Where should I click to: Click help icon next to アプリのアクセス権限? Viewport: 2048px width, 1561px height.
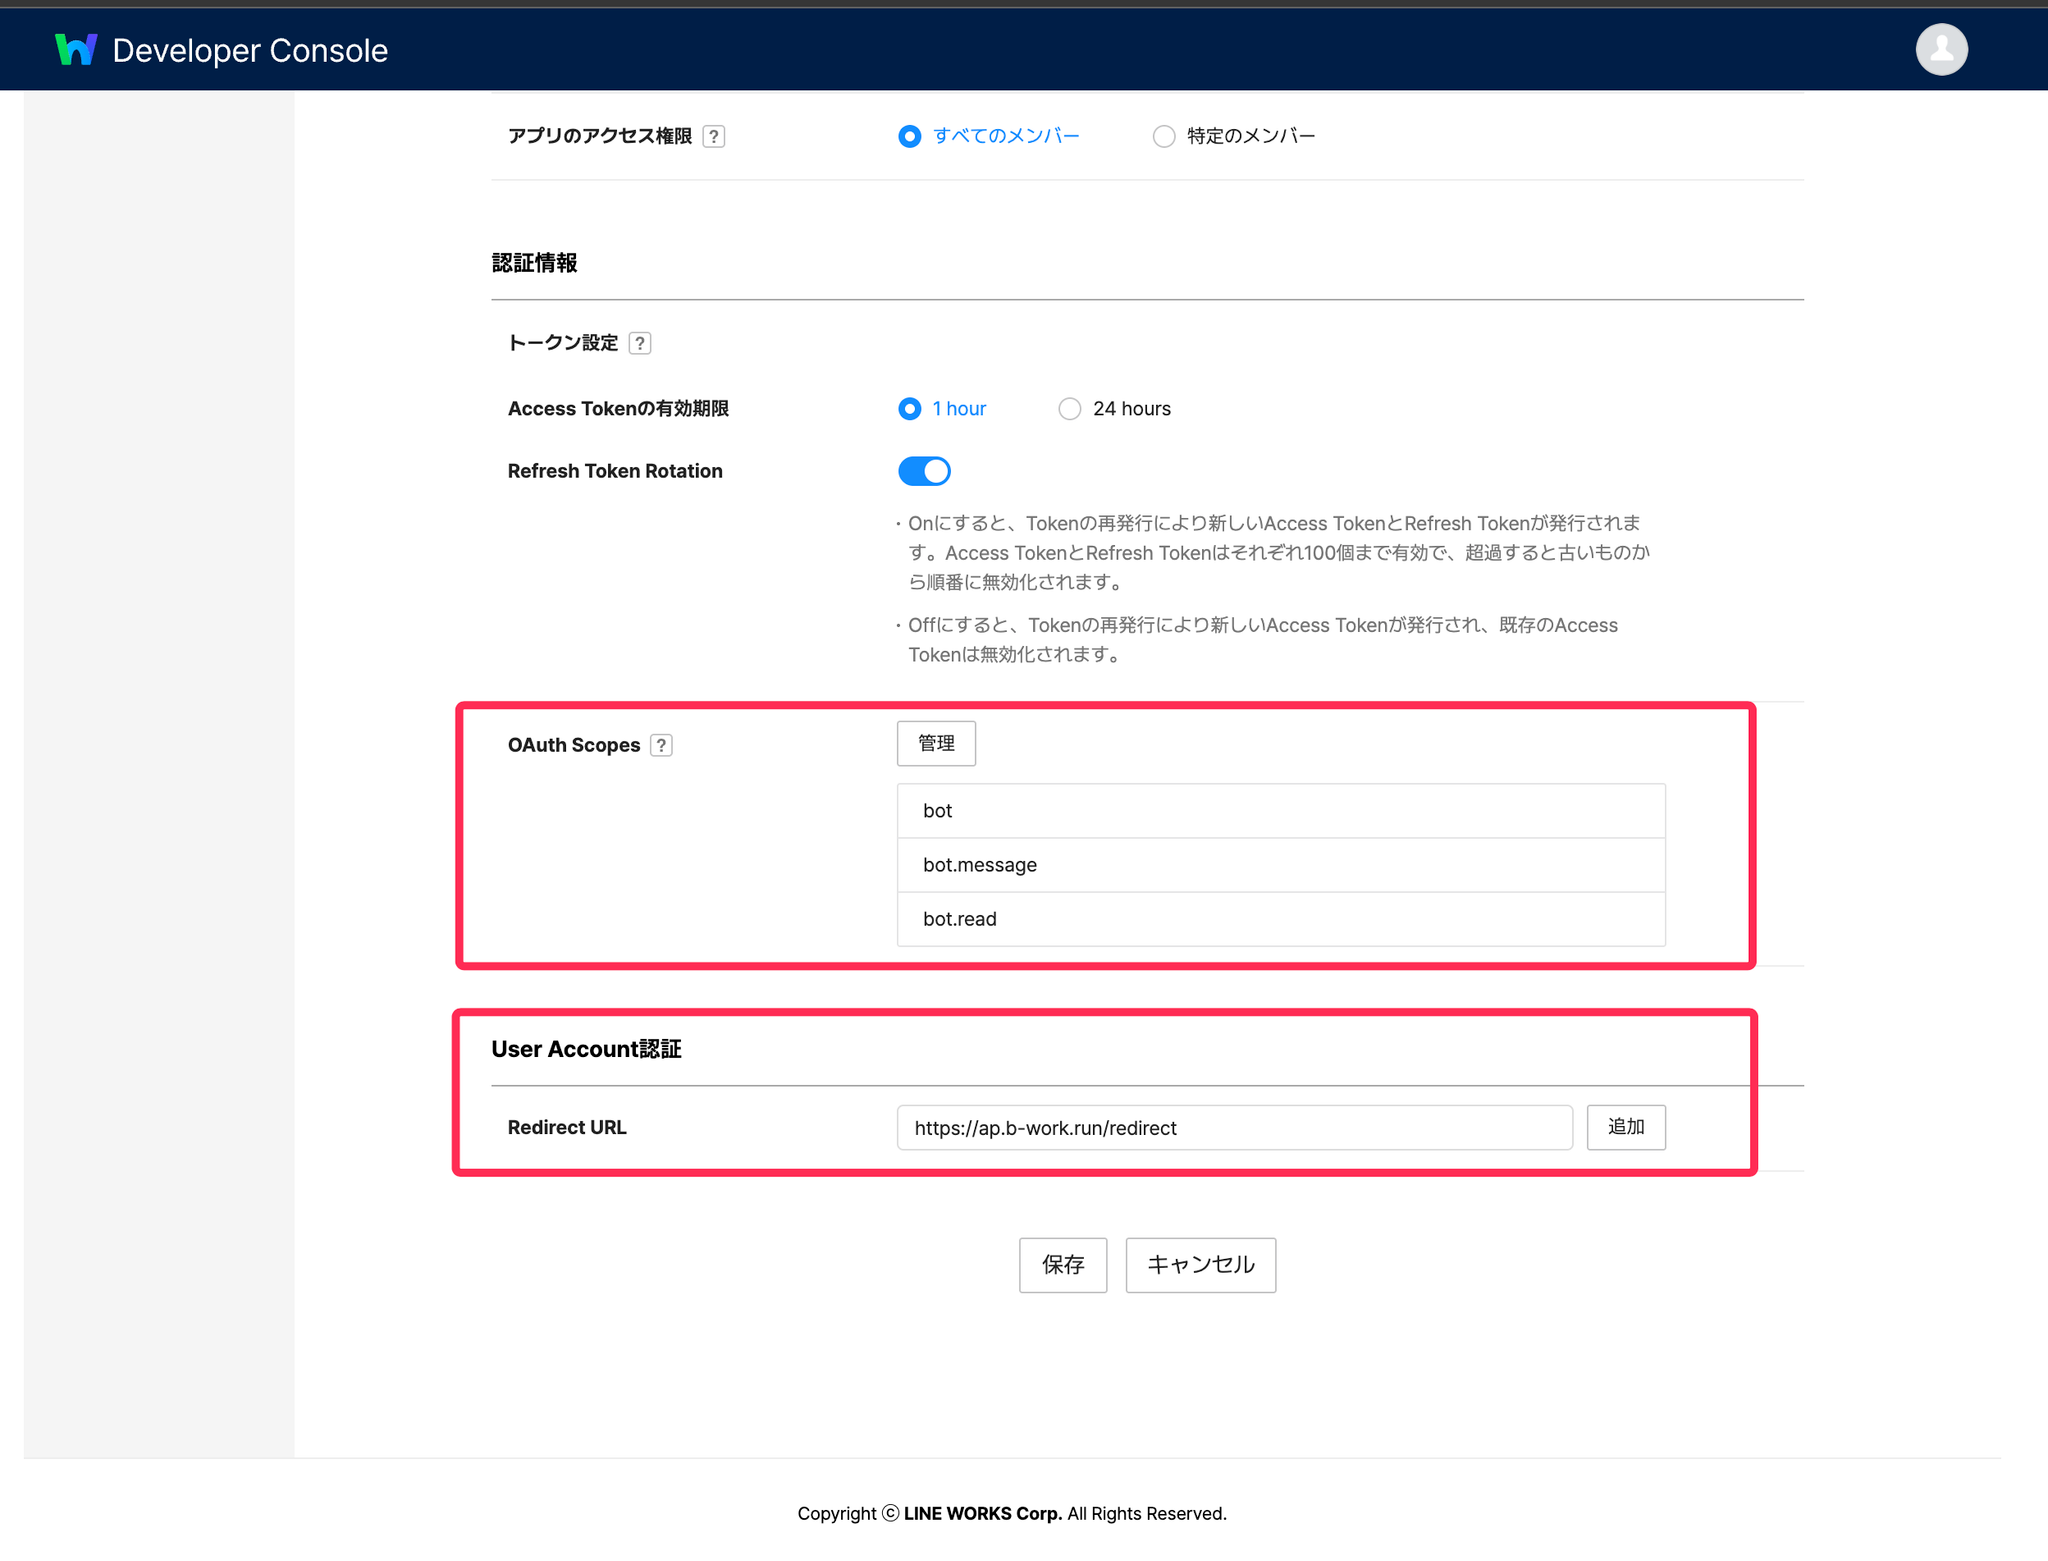(x=713, y=137)
